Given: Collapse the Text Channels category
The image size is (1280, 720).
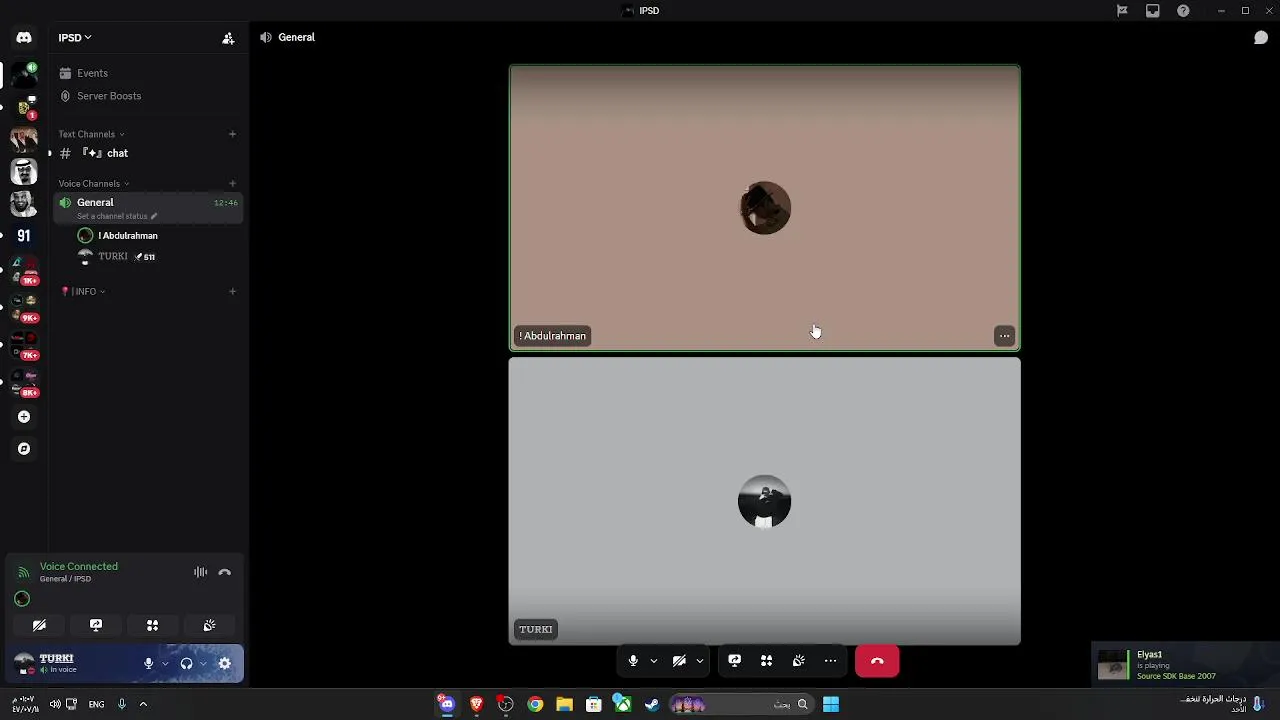Looking at the screenshot, I should (x=91, y=134).
